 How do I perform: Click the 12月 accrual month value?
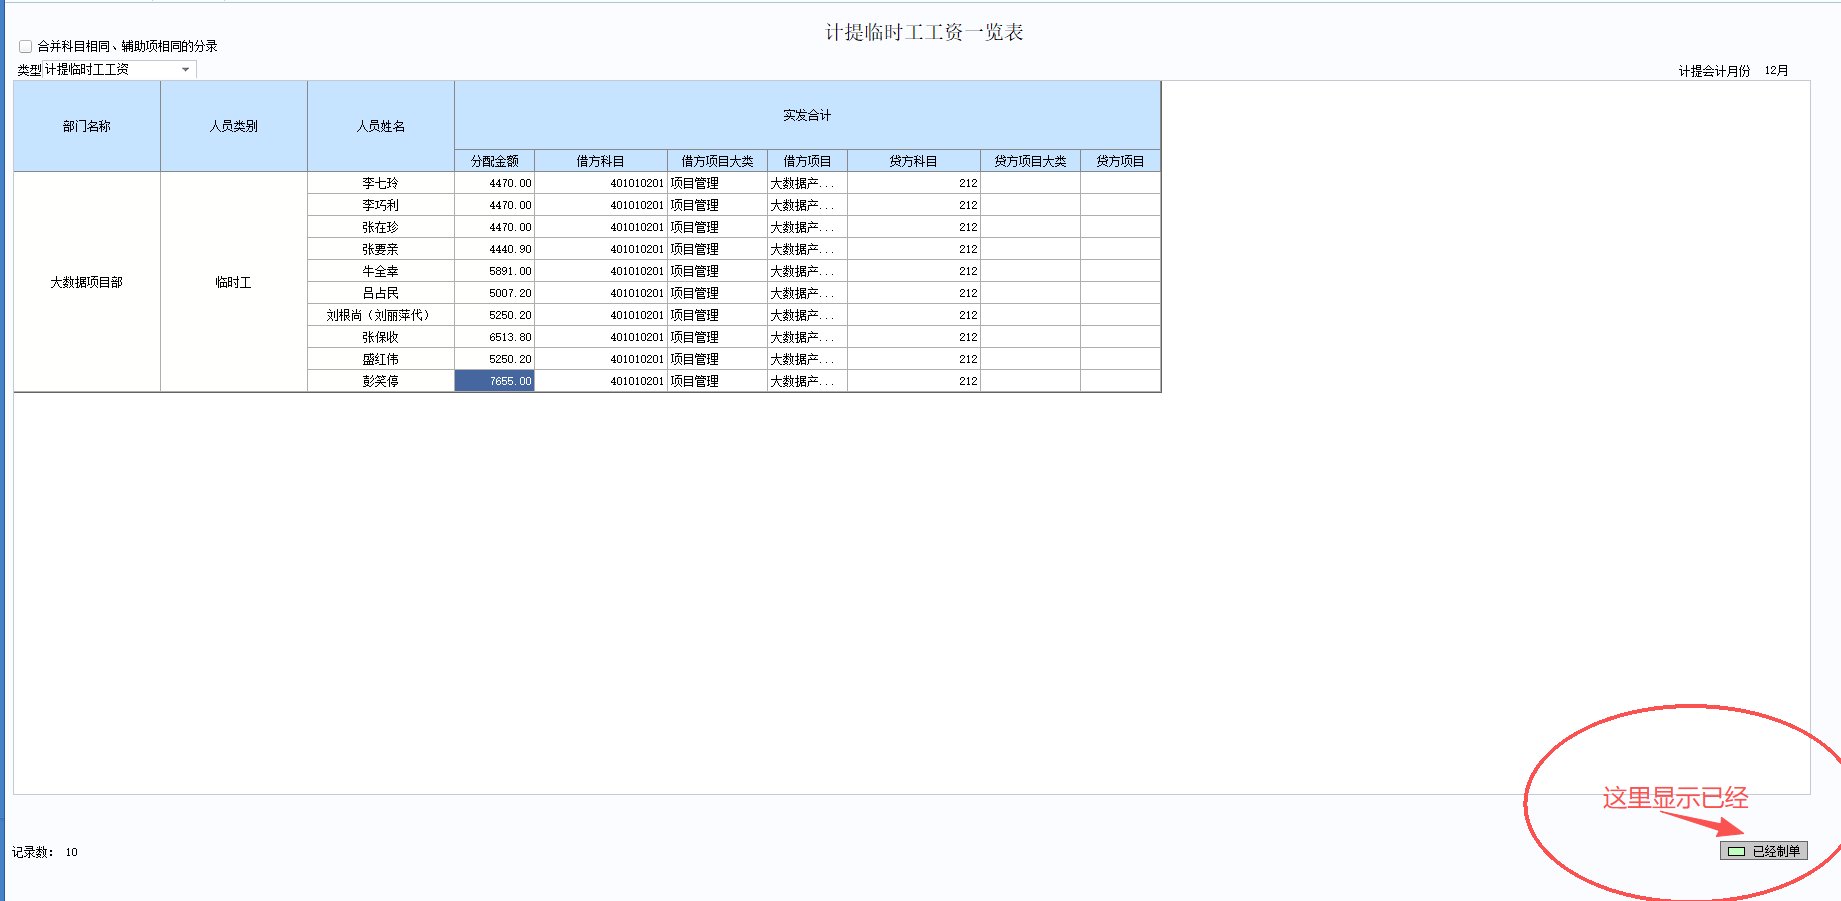point(1776,71)
